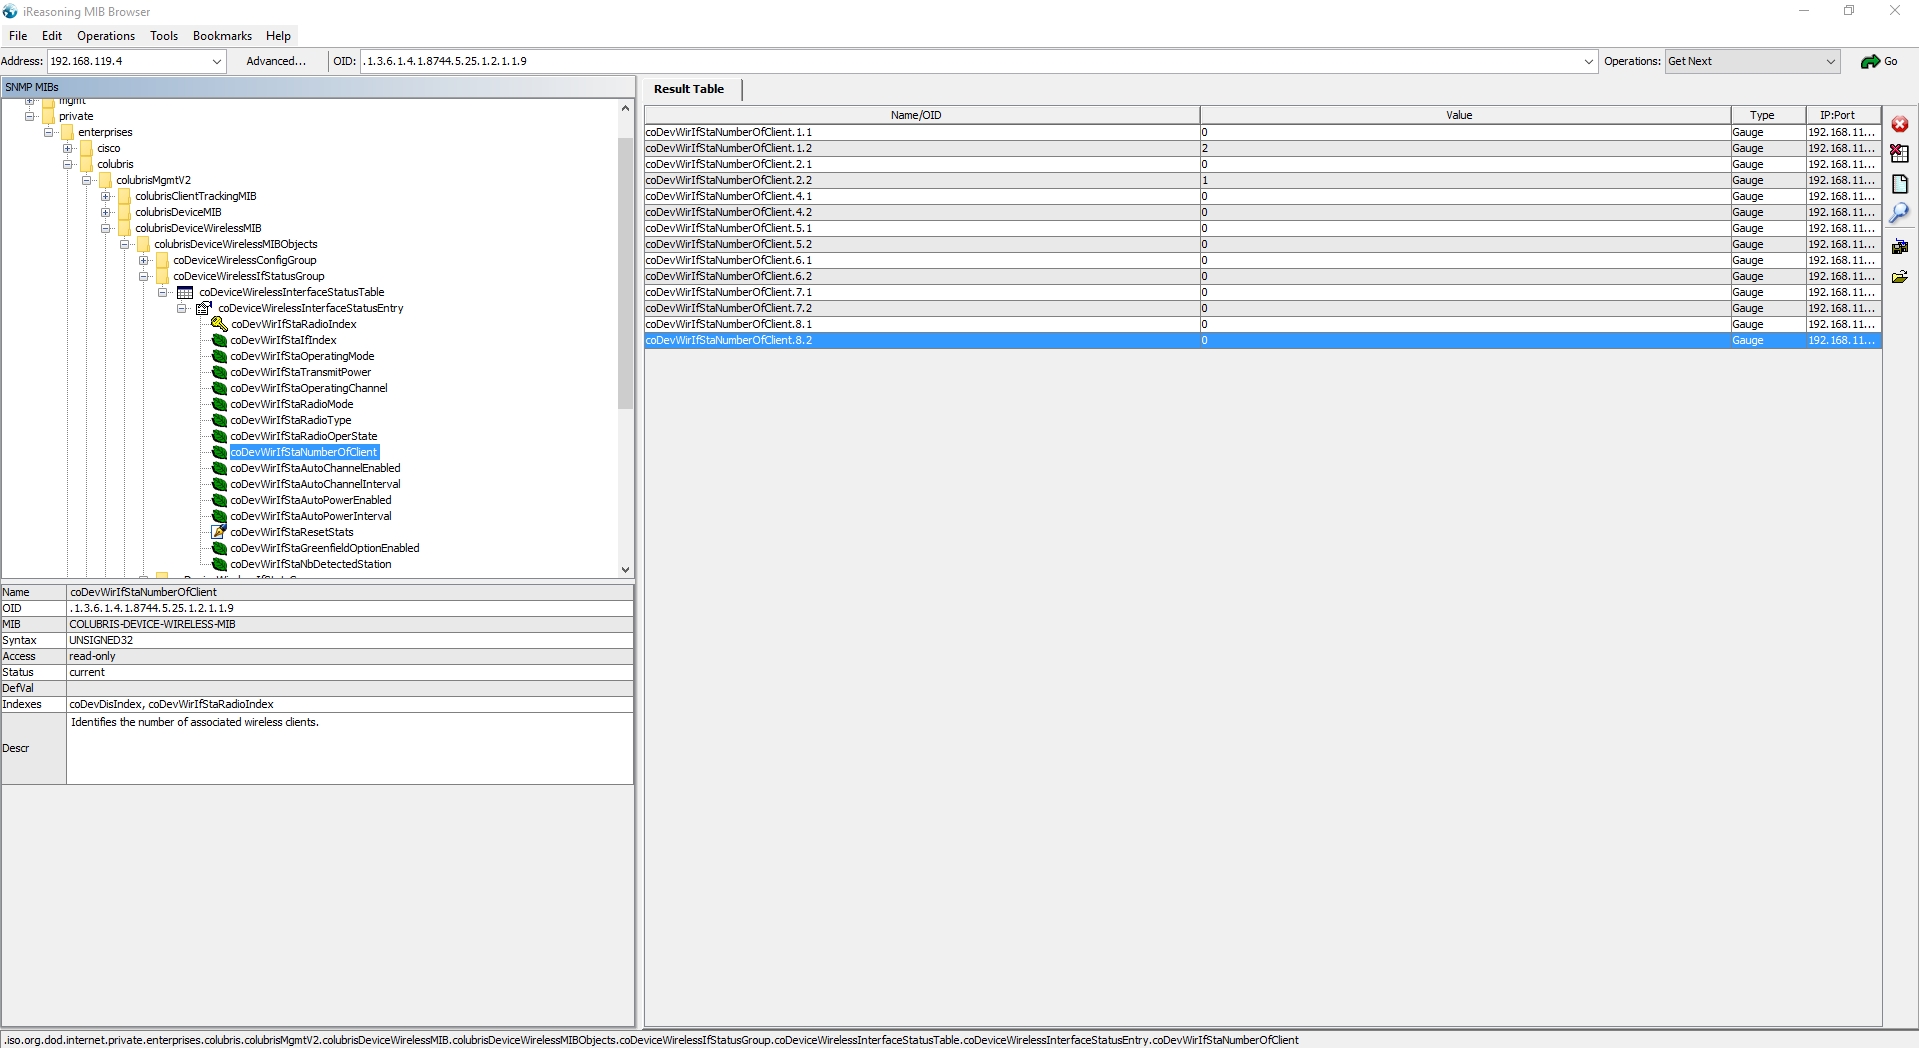Expand the cisco tree node

[68, 148]
